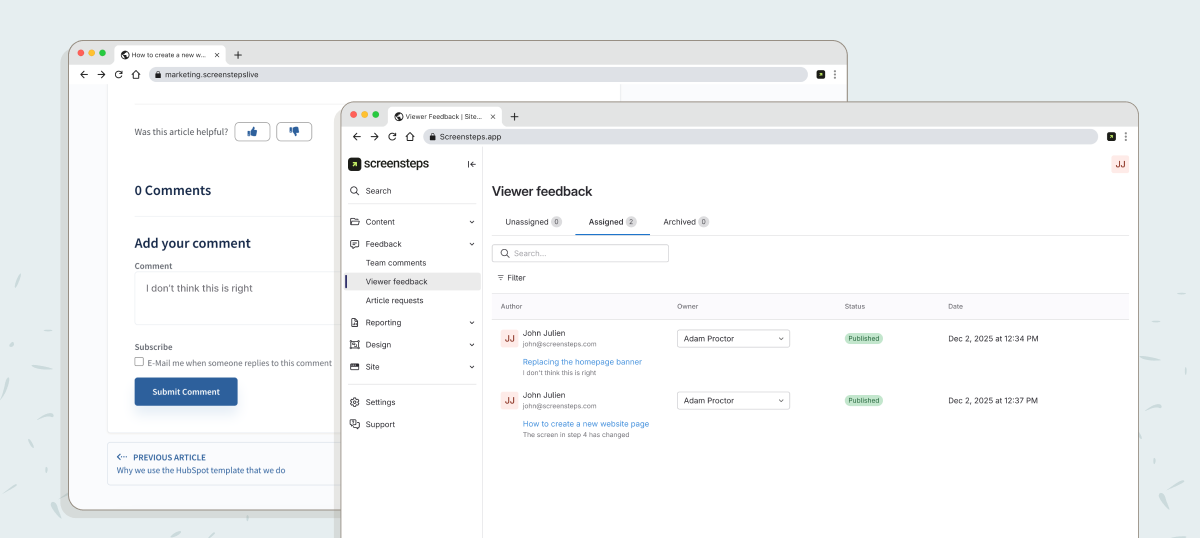The width and height of the screenshot is (1200, 538).
Task: Select Team comments in the sidebar
Action: [396, 263]
